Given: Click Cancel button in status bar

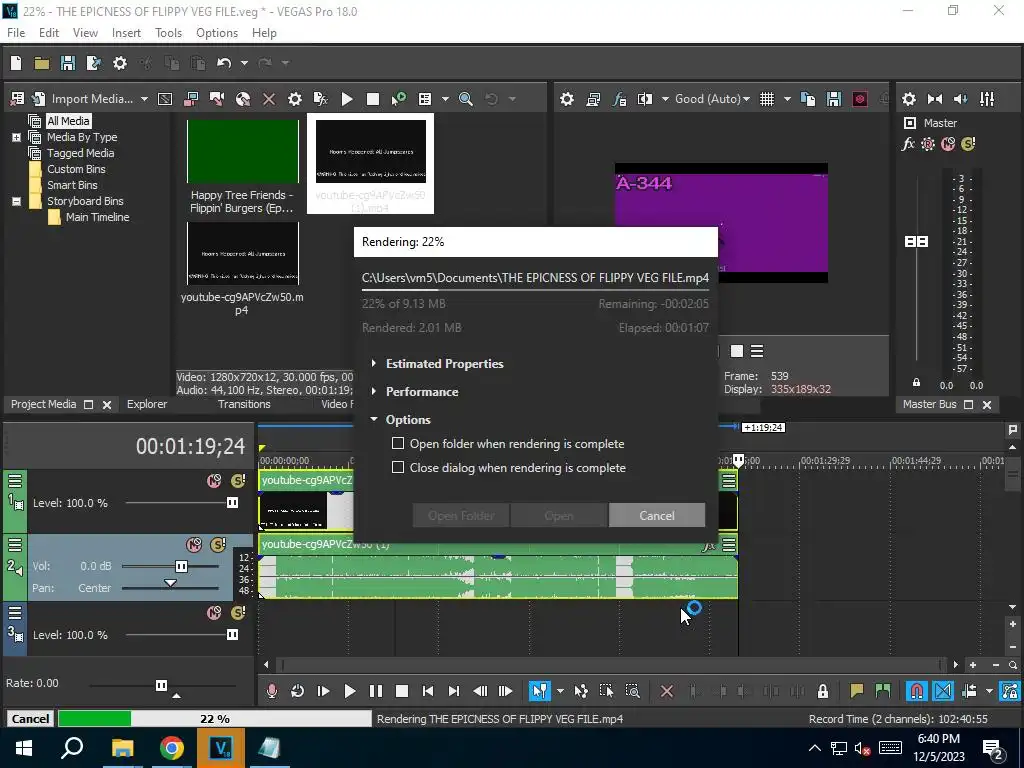Looking at the screenshot, I should [x=30, y=719].
